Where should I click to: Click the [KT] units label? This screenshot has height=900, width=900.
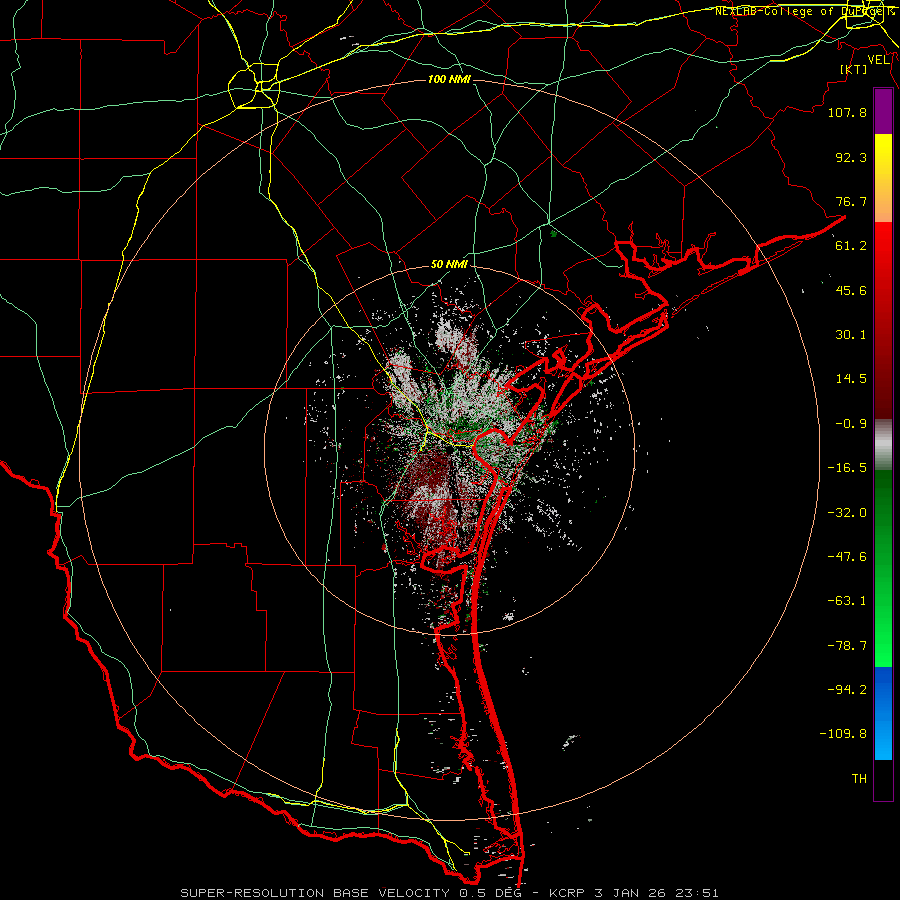854,69
